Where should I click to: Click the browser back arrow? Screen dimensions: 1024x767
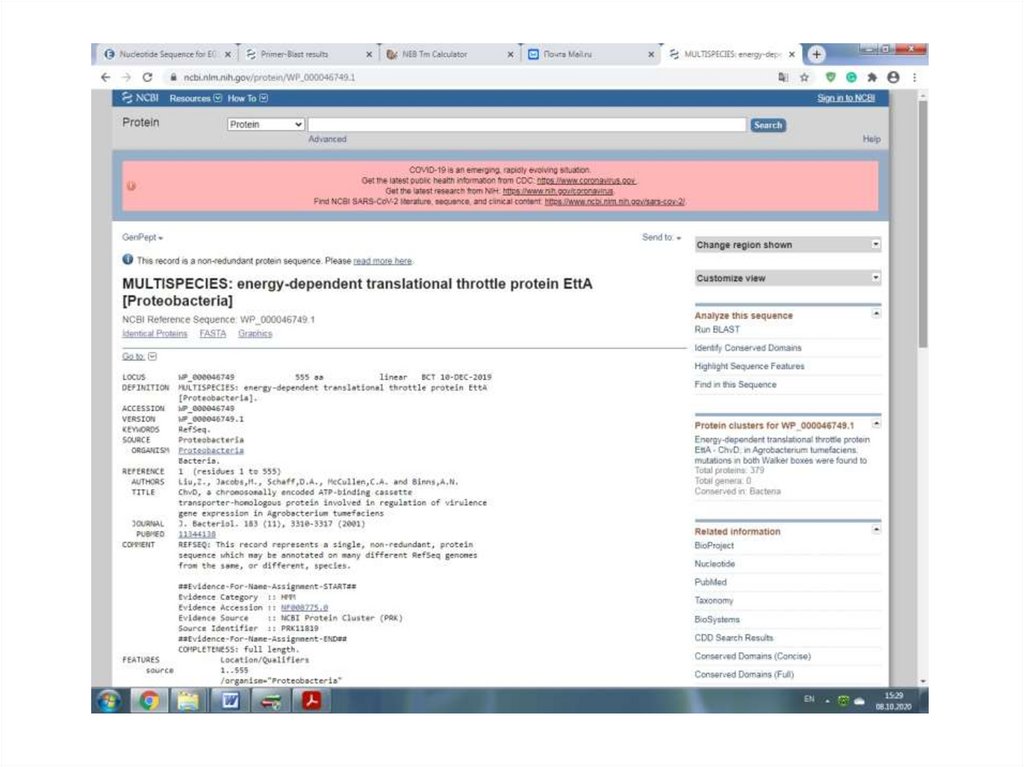[106, 77]
